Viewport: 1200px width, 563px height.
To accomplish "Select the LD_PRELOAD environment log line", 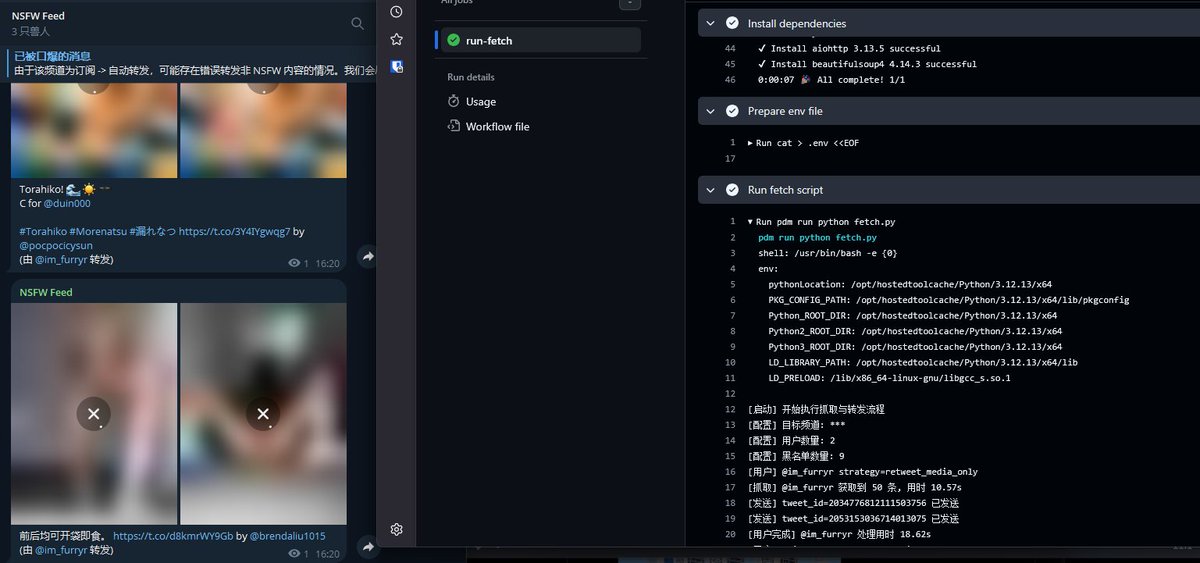I will 889,378.
